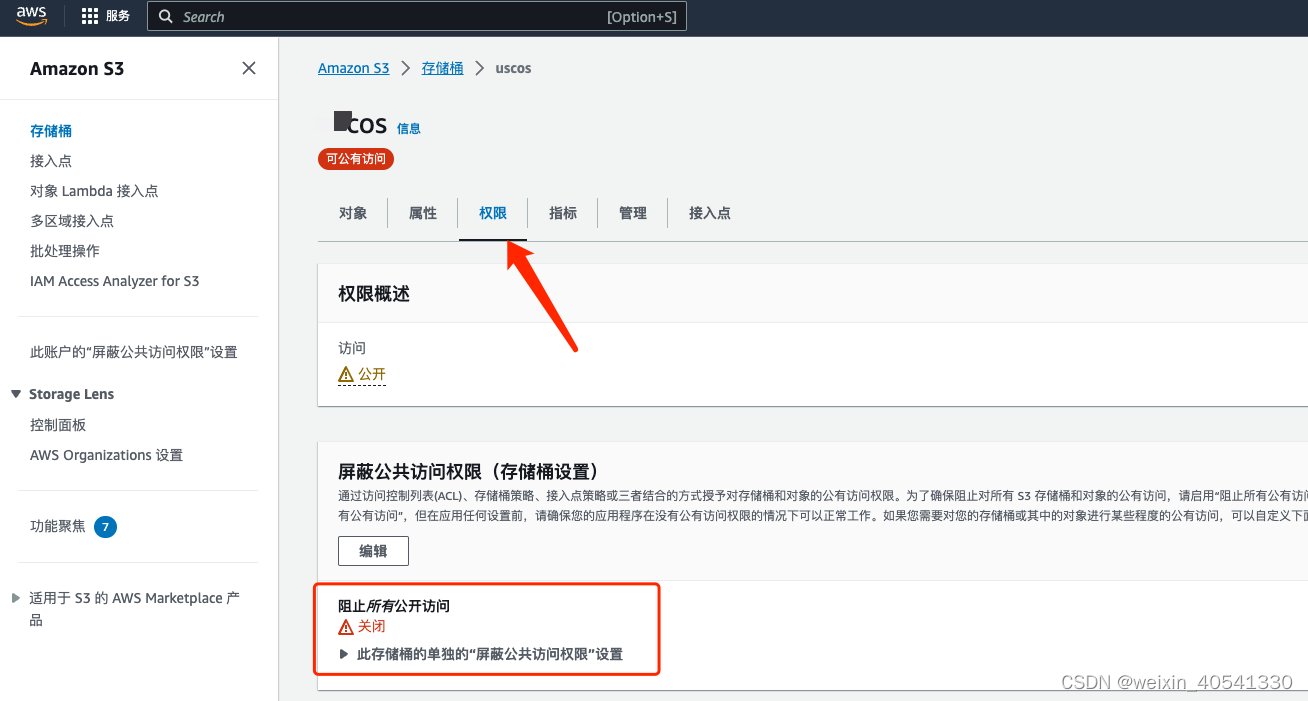Collapse the Storage Lens section

(x=16, y=394)
